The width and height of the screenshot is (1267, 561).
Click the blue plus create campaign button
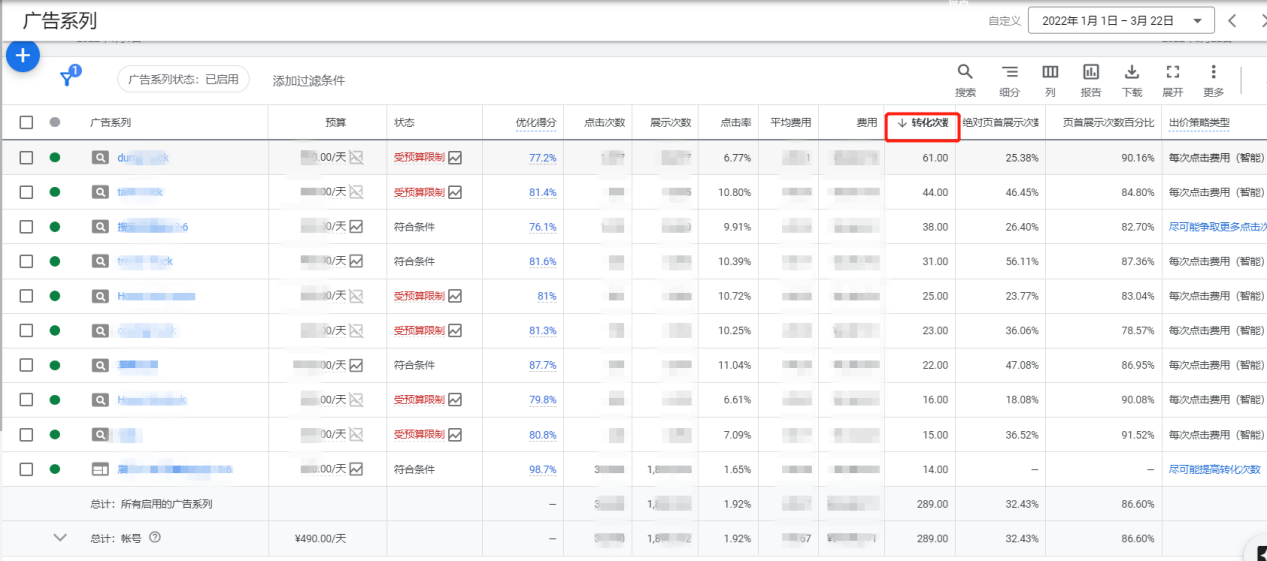23,55
